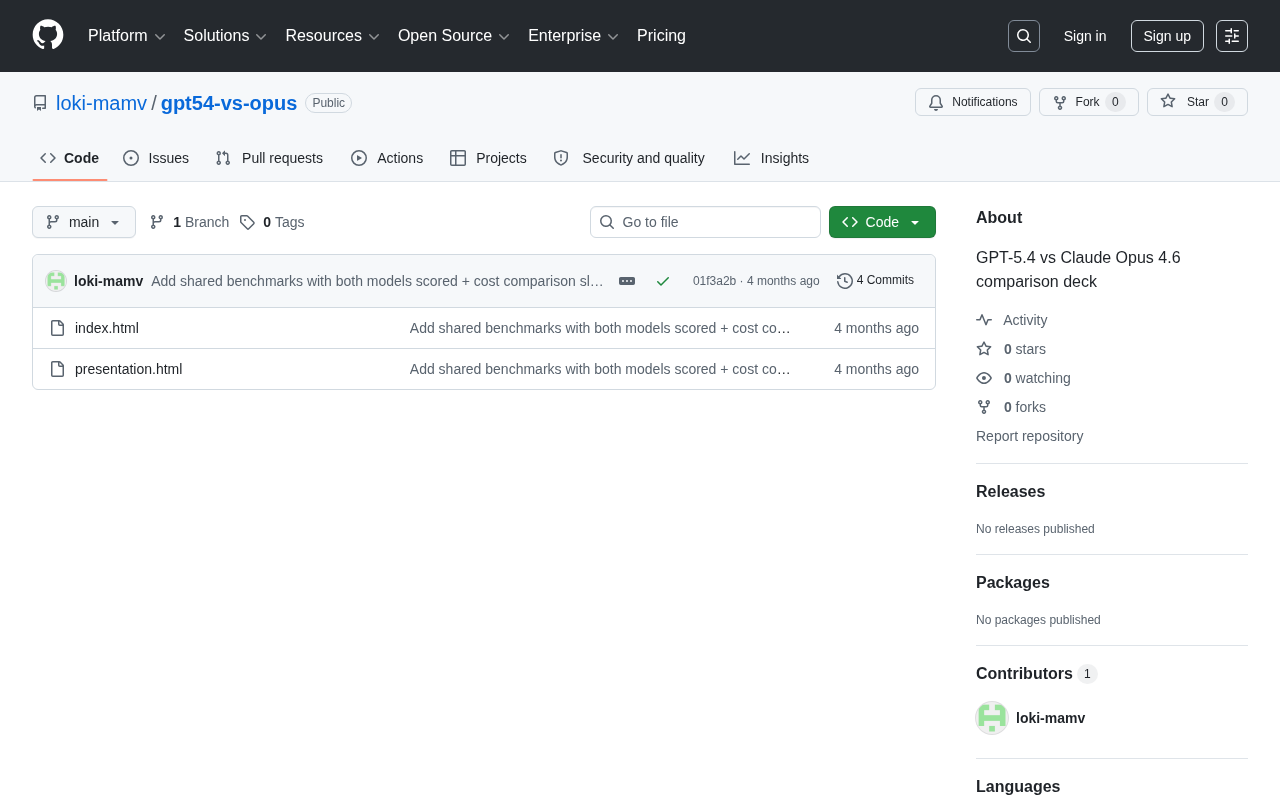The height and width of the screenshot is (800, 1280).
Task: Open the search magnifier in header
Action: [x=1024, y=36]
